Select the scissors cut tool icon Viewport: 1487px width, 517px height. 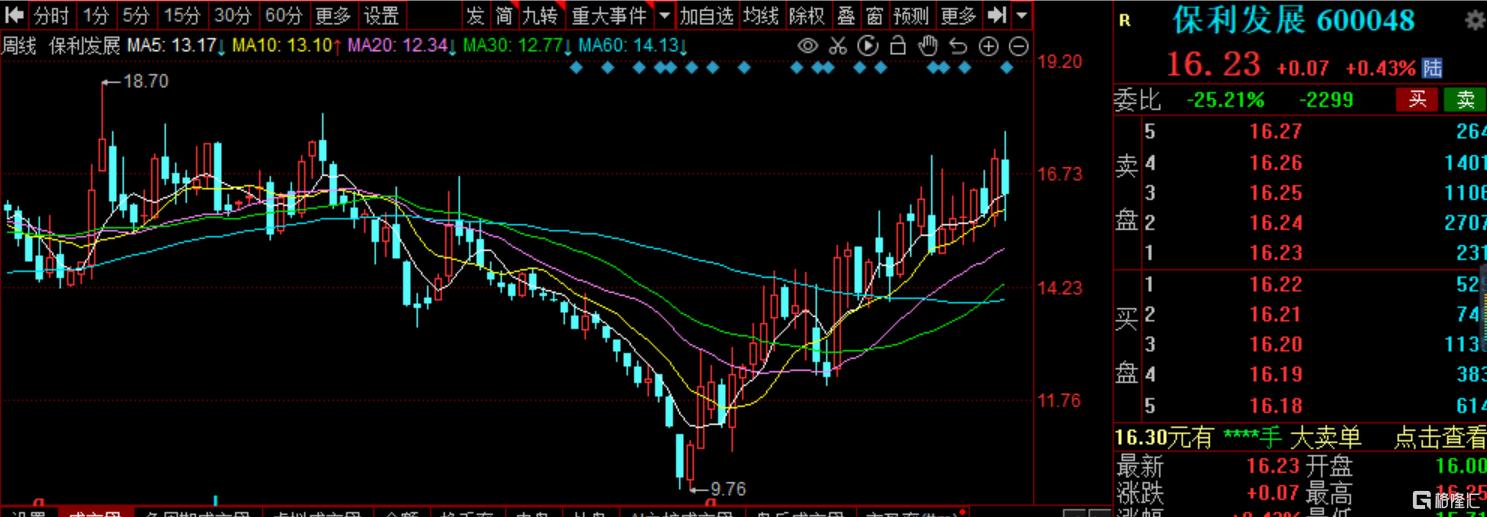point(838,46)
